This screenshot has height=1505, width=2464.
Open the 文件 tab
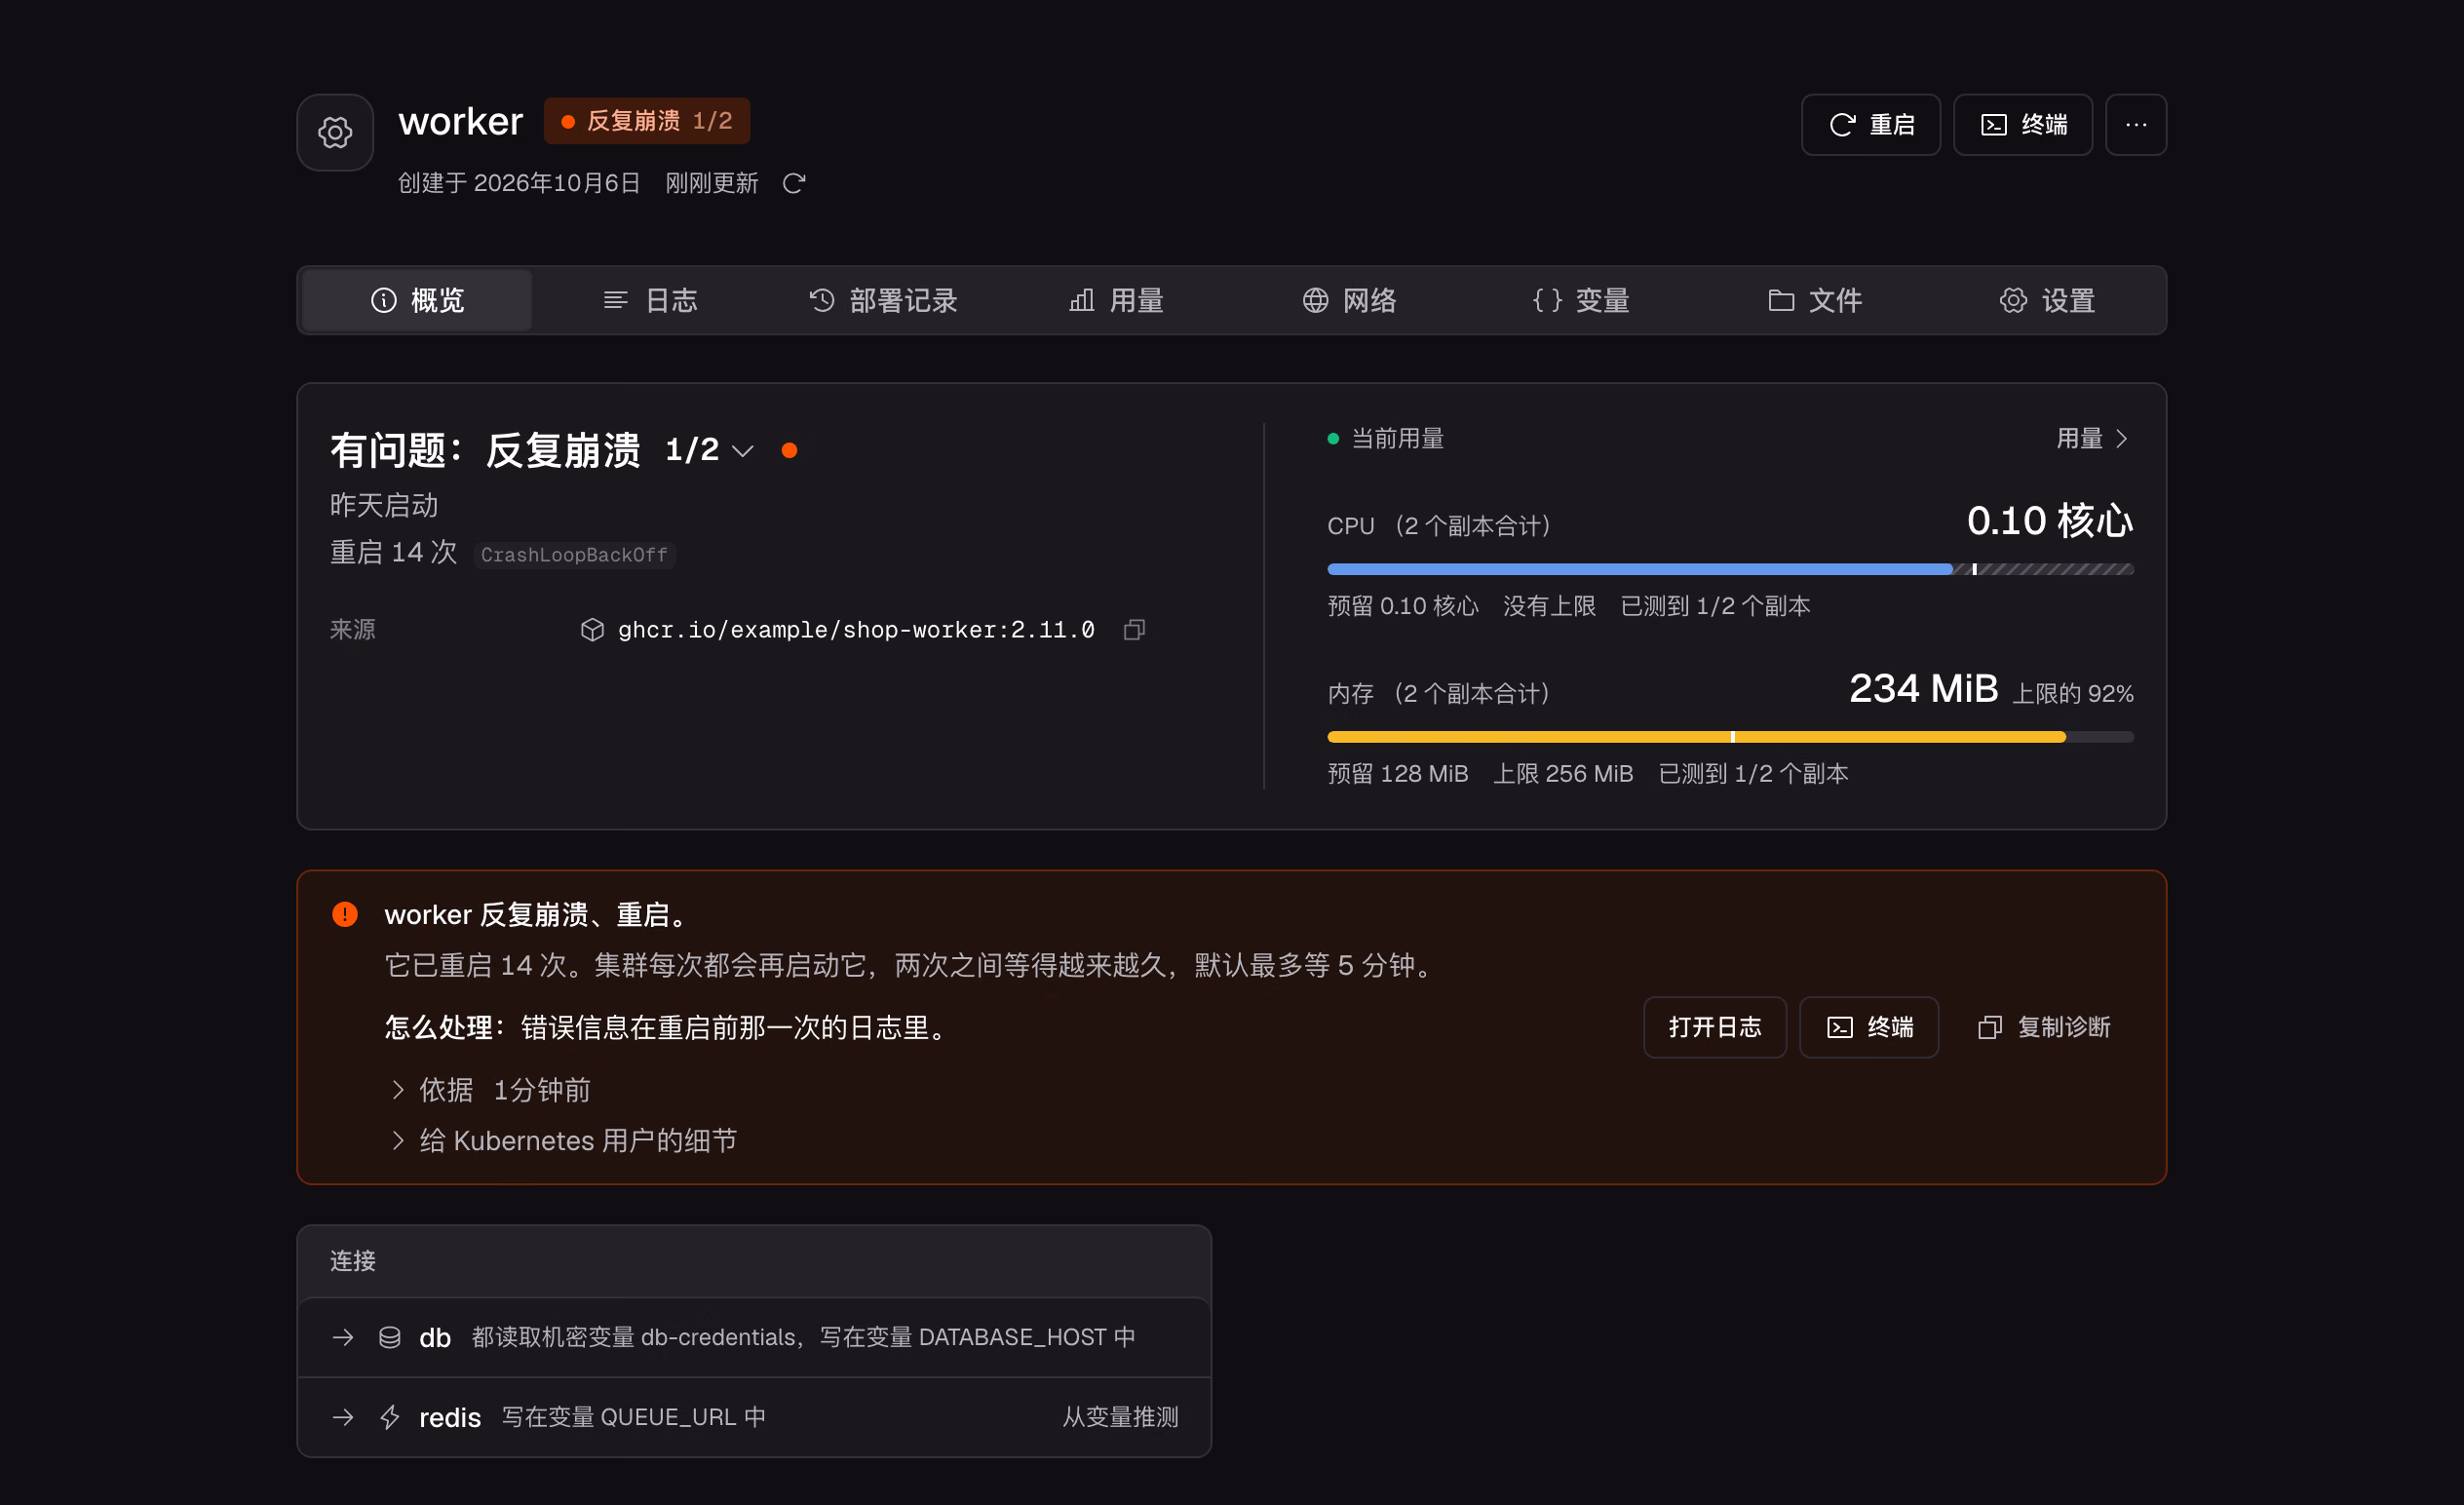click(1814, 301)
